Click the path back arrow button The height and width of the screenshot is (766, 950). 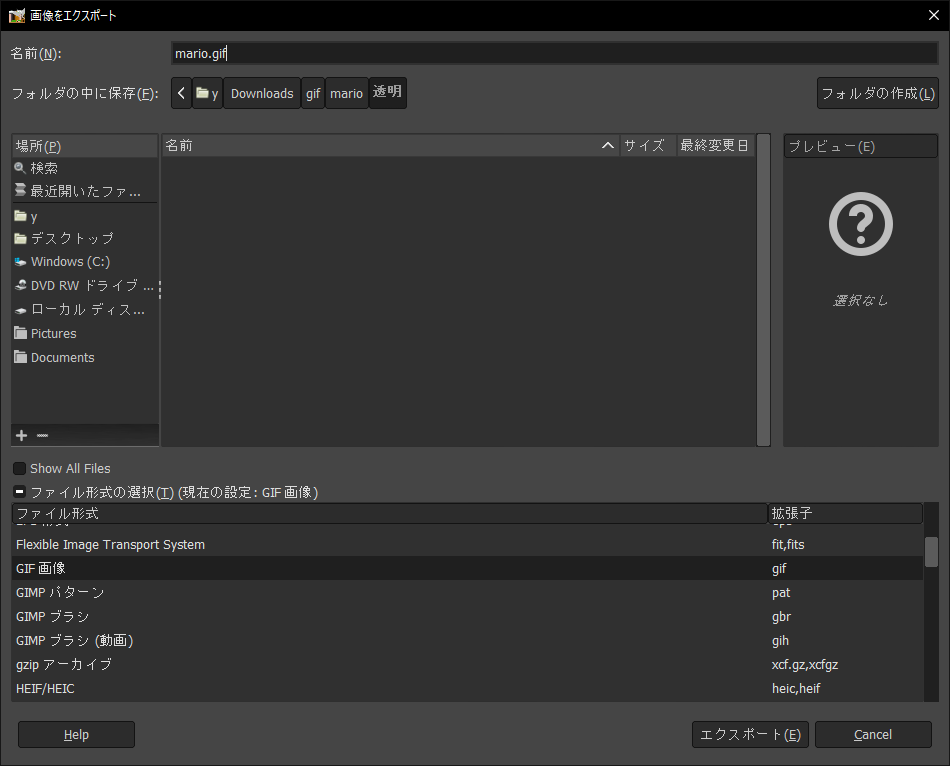(x=181, y=93)
